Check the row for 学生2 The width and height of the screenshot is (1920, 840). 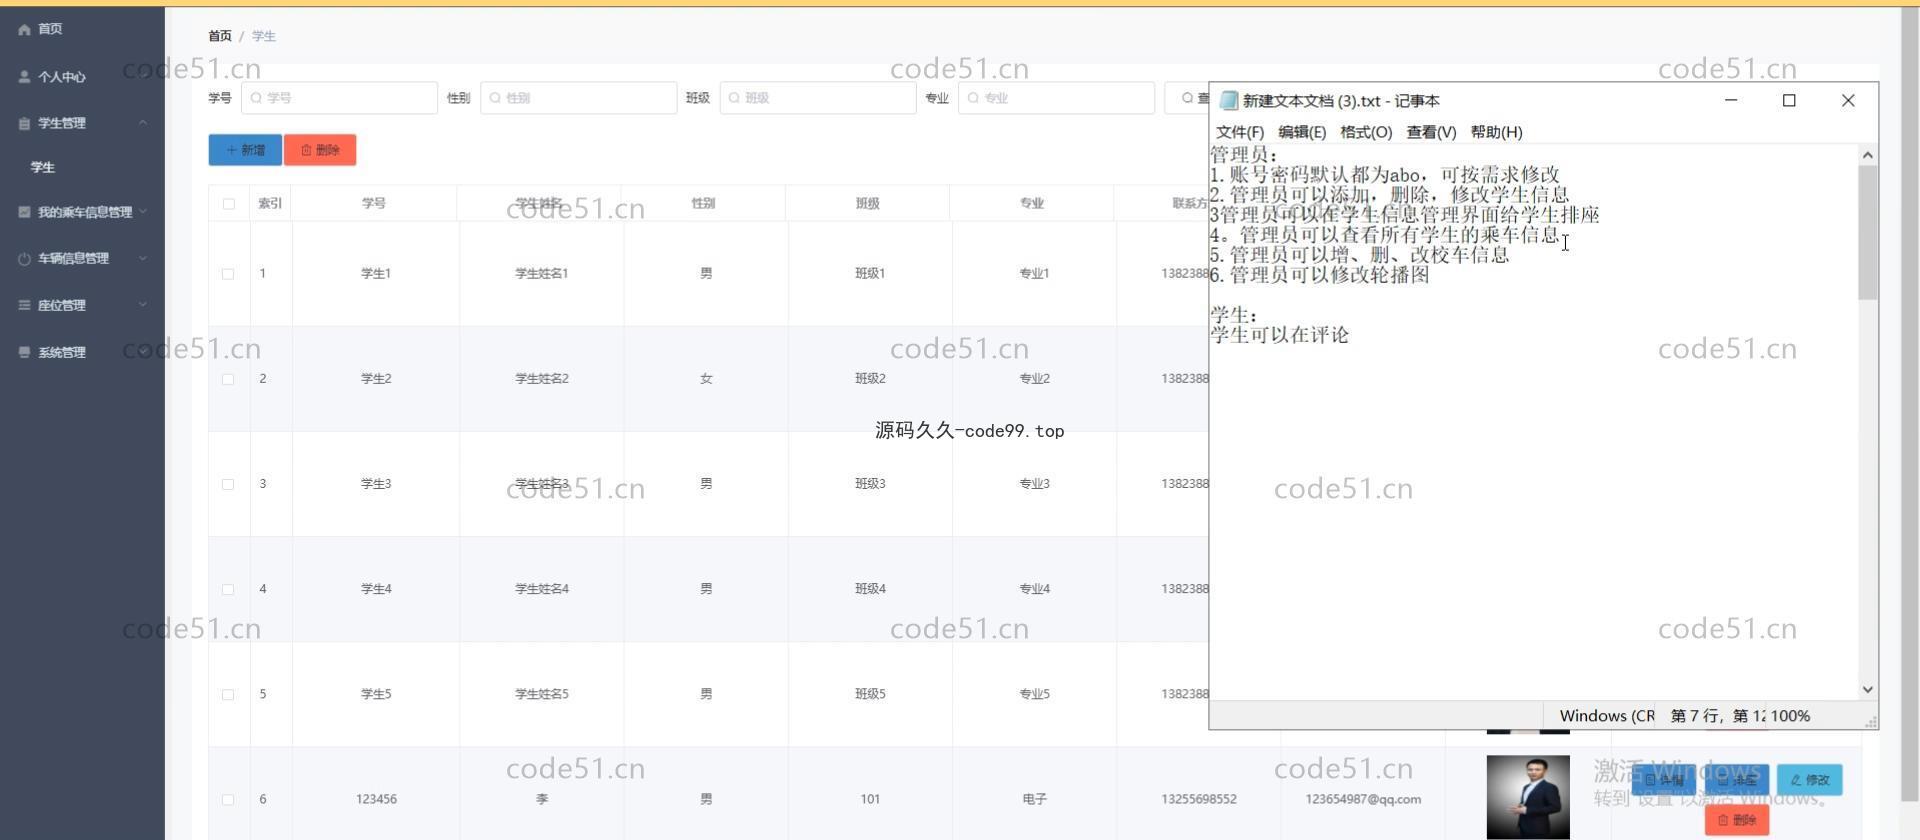(228, 379)
